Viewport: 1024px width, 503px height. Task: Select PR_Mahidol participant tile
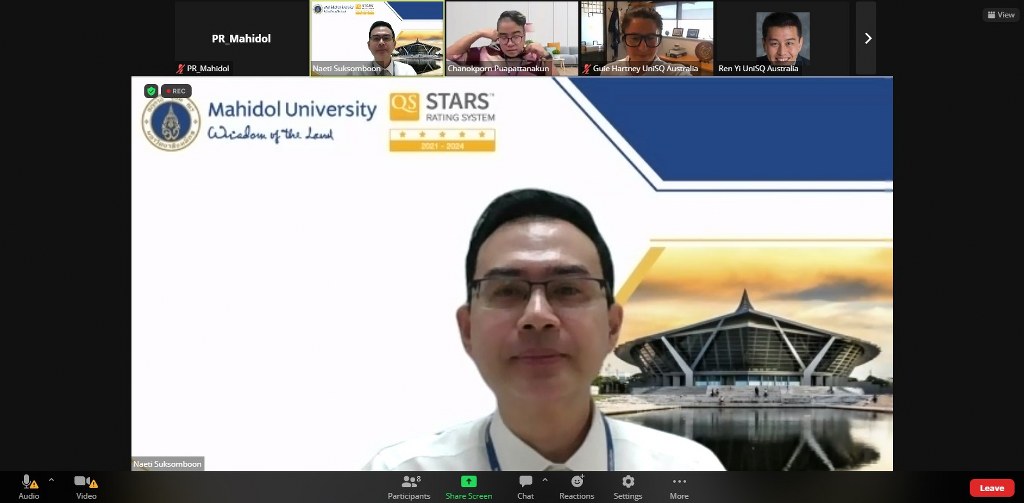241,38
